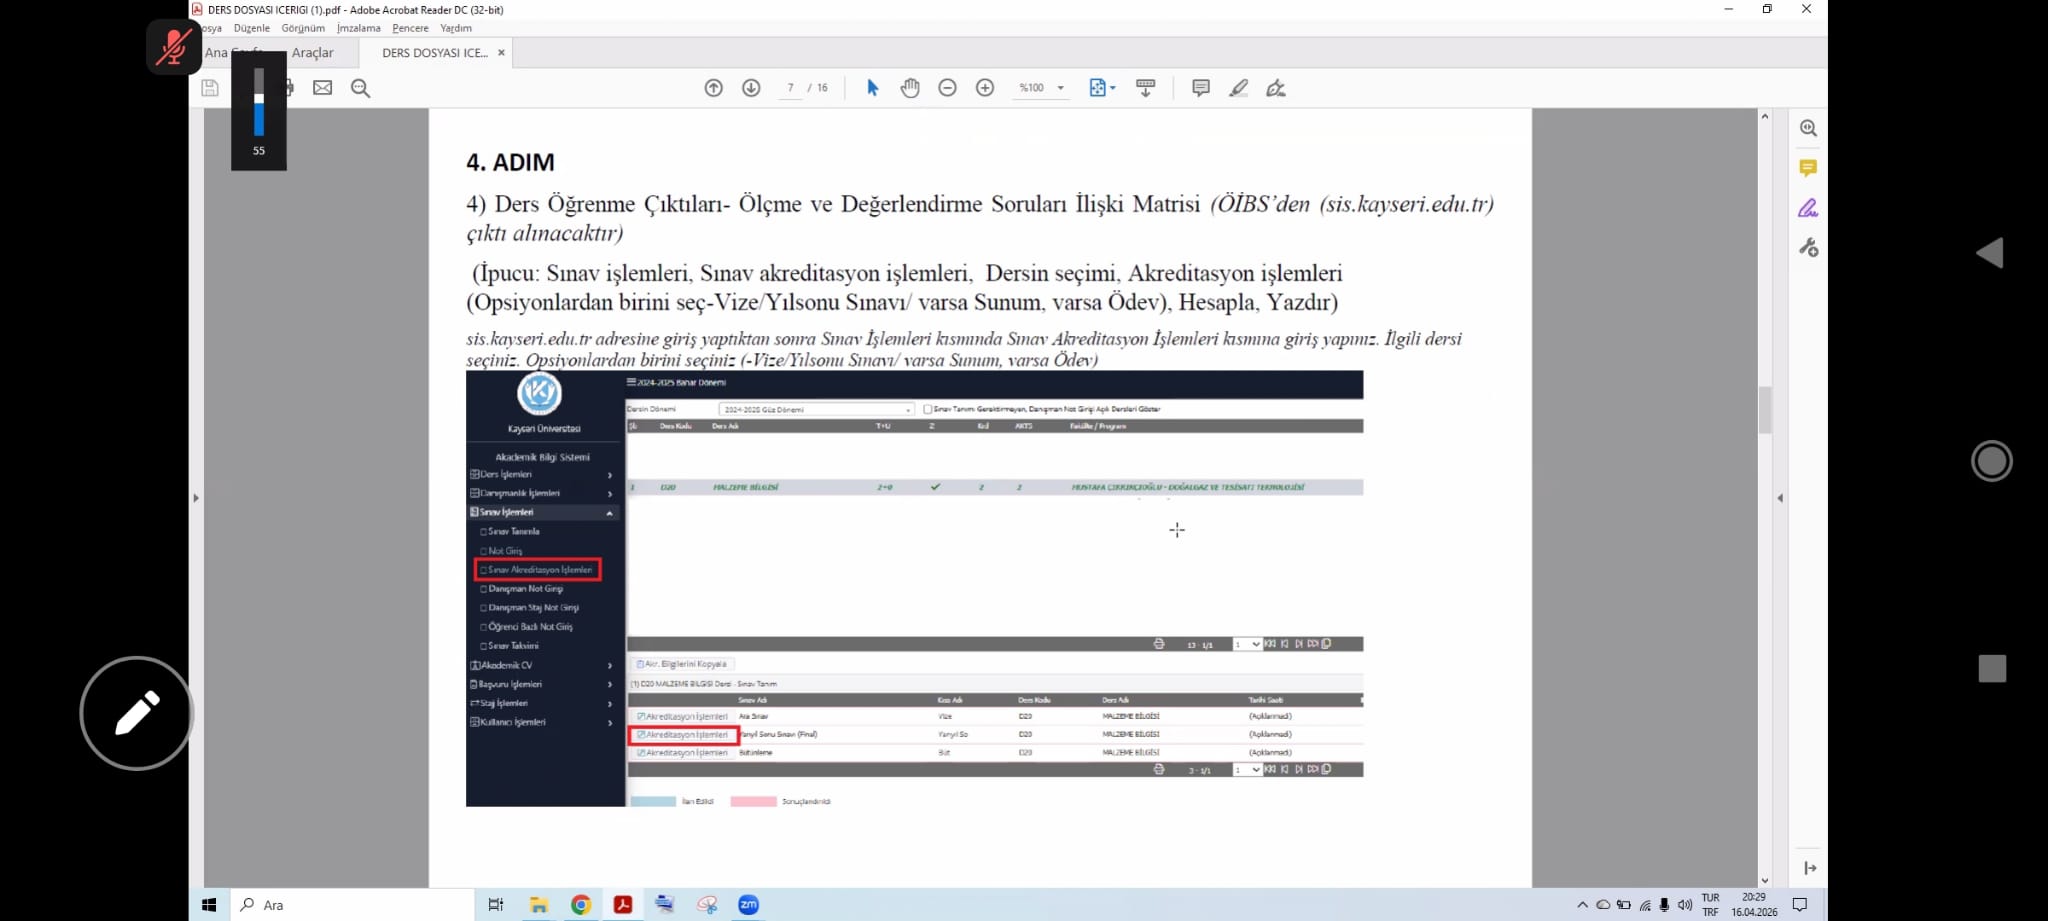Click the zoom in plus icon

(985, 88)
